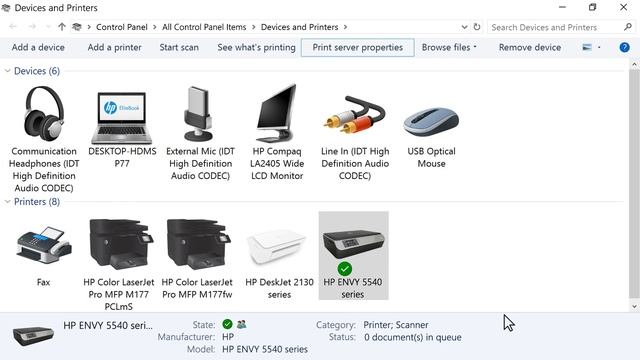640x360 pixels.
Task: Select the USB Optical Mouse icon
Action: tap(431, 122)
